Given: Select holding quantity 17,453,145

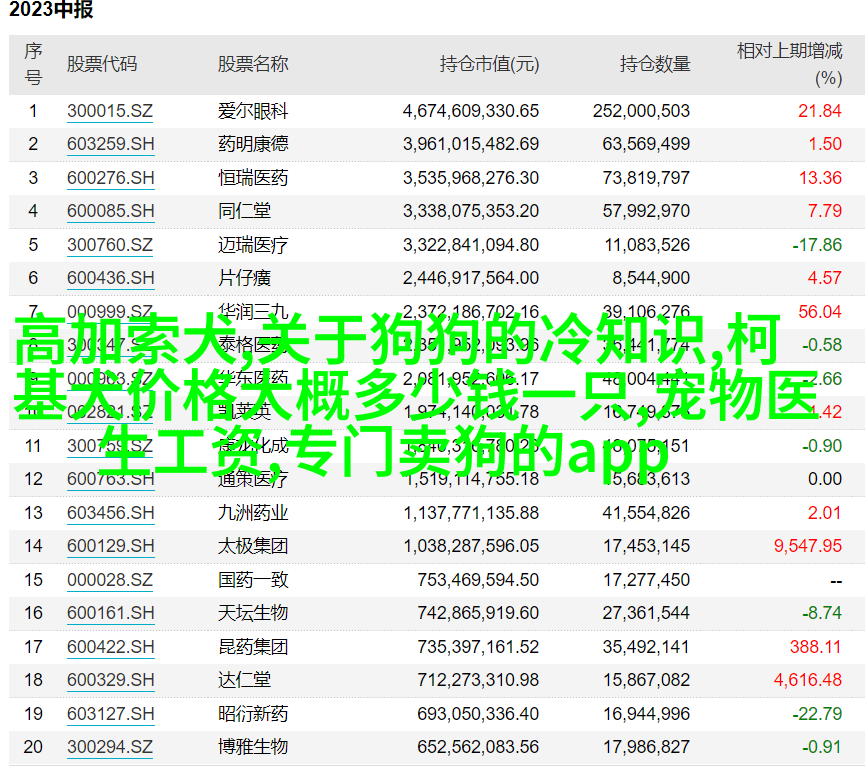Looking at the screenshot, I should tap(647, 546).
